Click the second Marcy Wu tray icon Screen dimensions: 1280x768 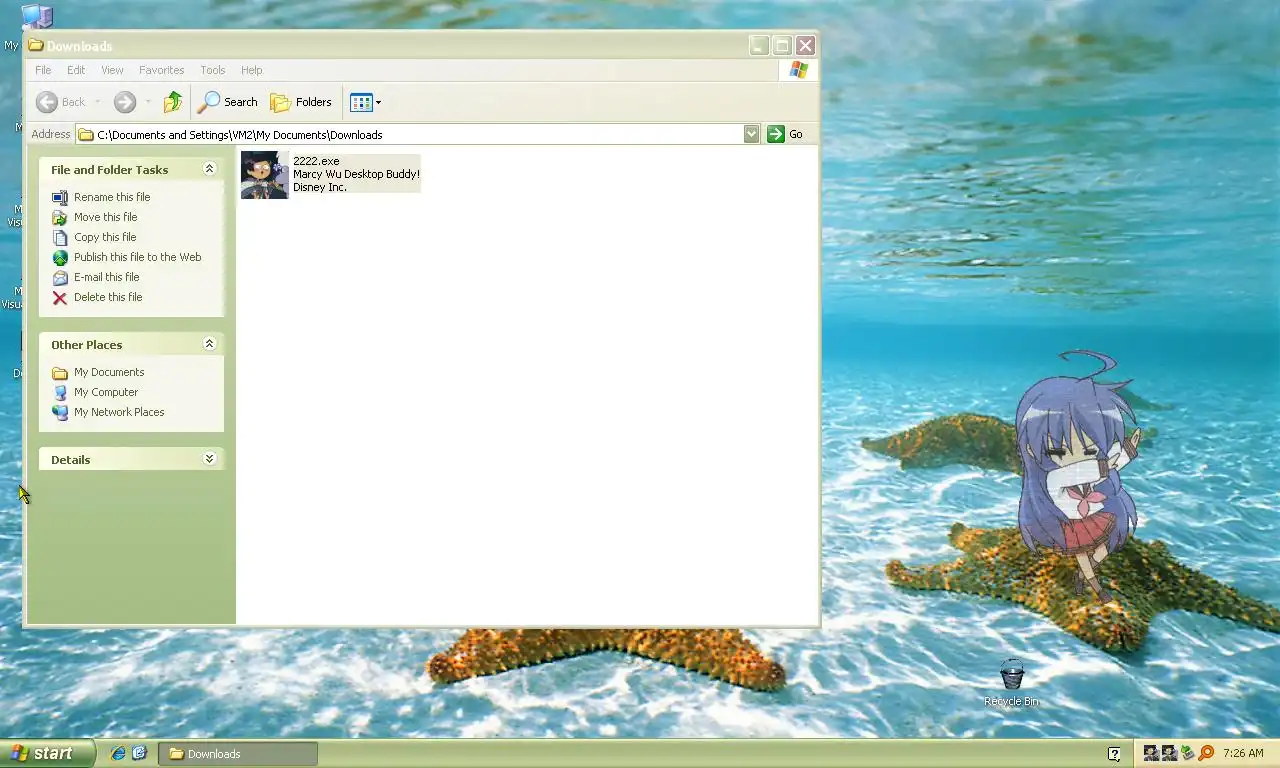(1169, 753)
